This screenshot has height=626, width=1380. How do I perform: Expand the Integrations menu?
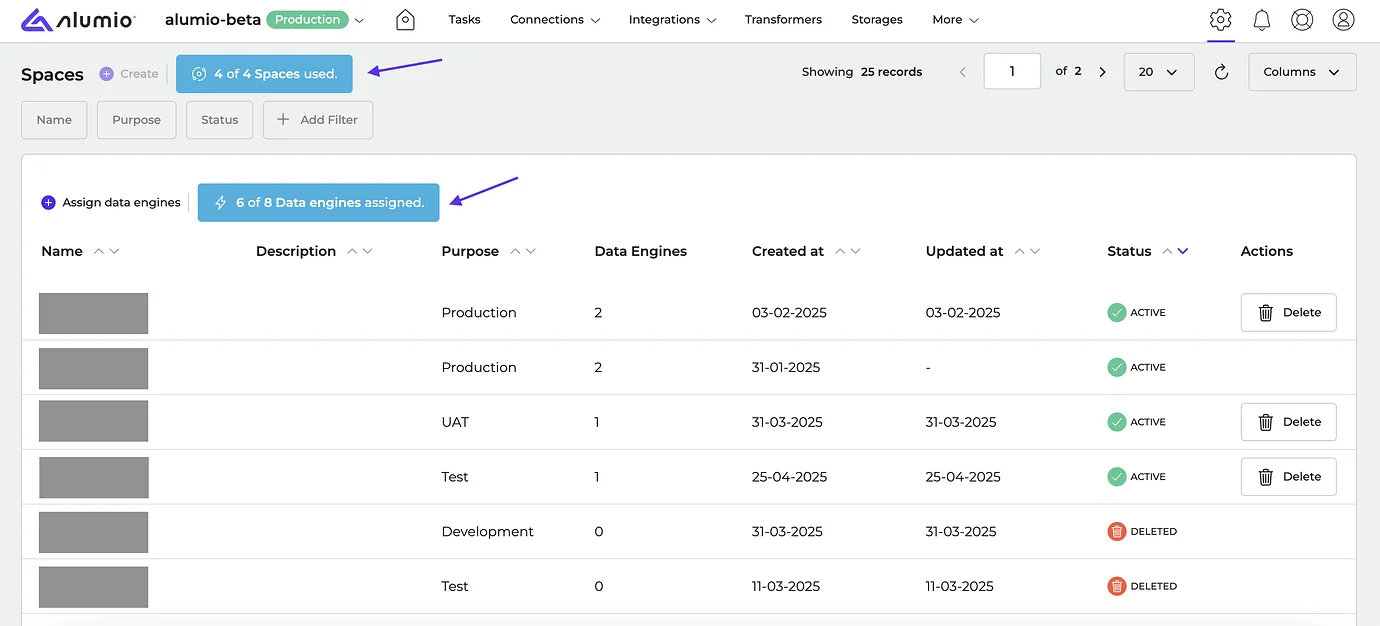(x=672, y=20)
